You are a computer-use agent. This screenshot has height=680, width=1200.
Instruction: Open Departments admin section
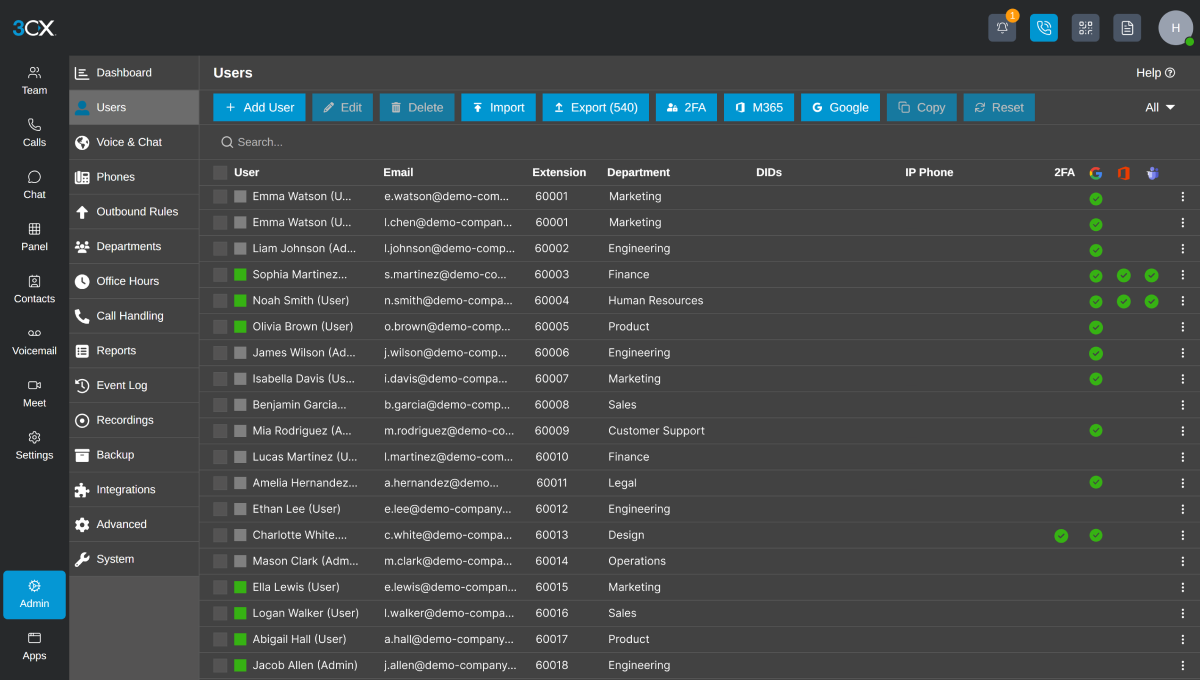(x=134, y=247)
